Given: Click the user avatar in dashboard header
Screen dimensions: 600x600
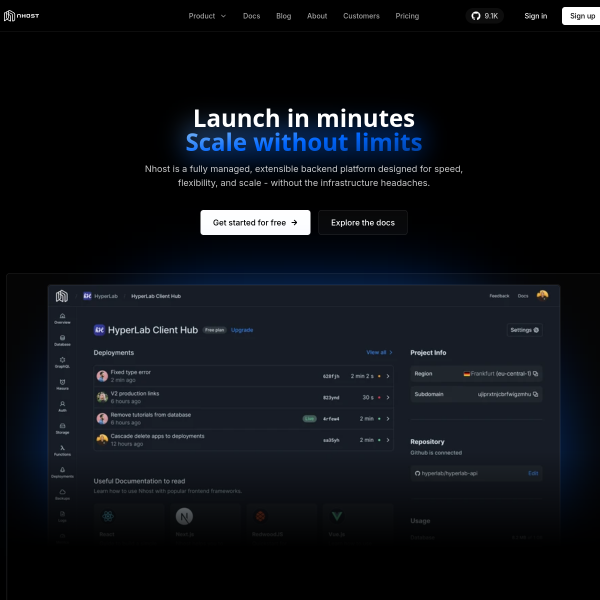Looking at the screenshot, I should coord(542,295).
